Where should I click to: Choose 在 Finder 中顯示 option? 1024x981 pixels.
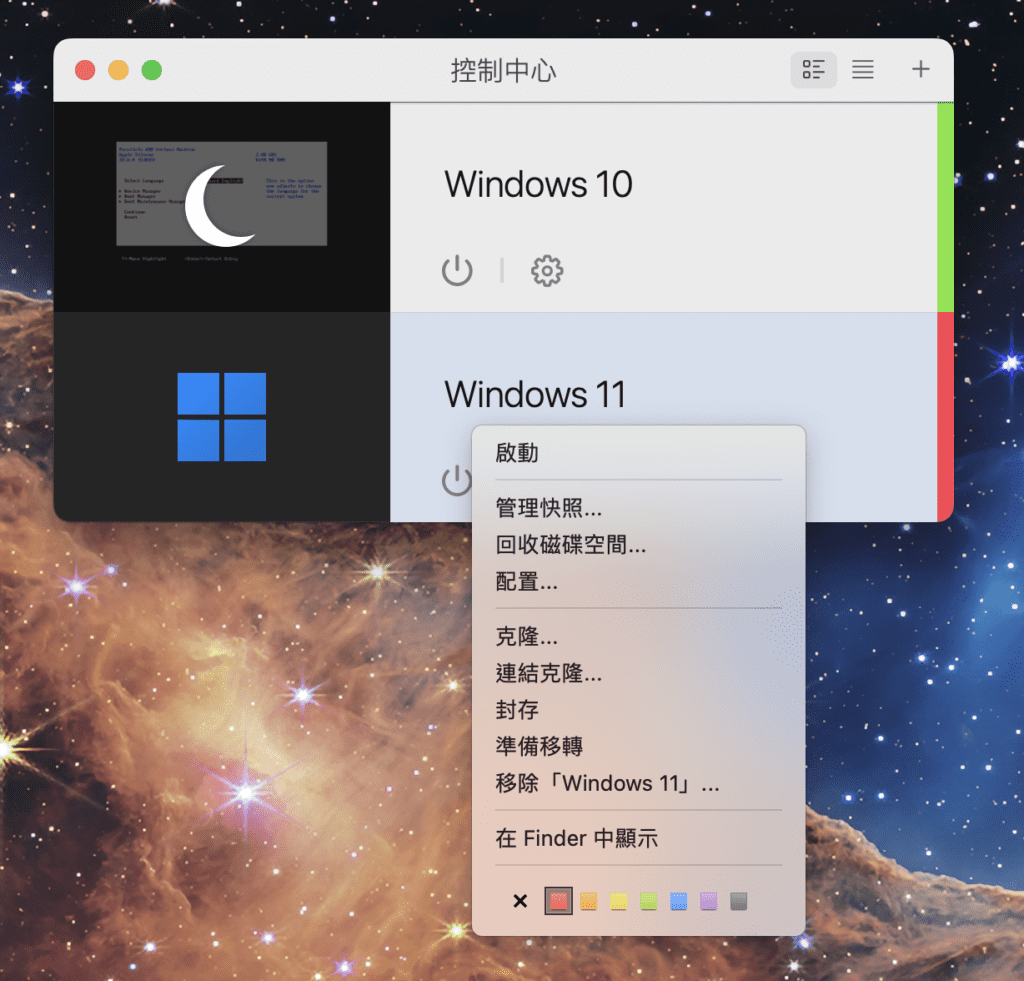577,838
